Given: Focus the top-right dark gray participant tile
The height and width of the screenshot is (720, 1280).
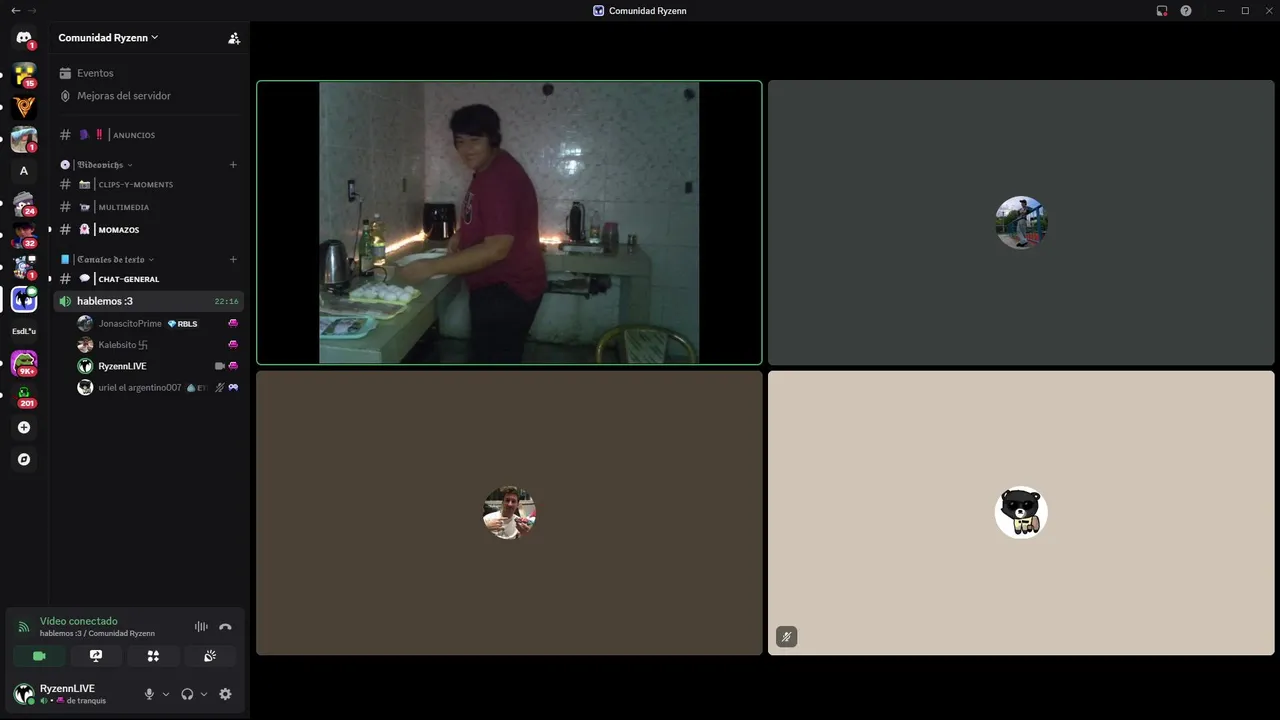Looking at the screenshot, I should pyautogui.click(x=1021, y=222).
